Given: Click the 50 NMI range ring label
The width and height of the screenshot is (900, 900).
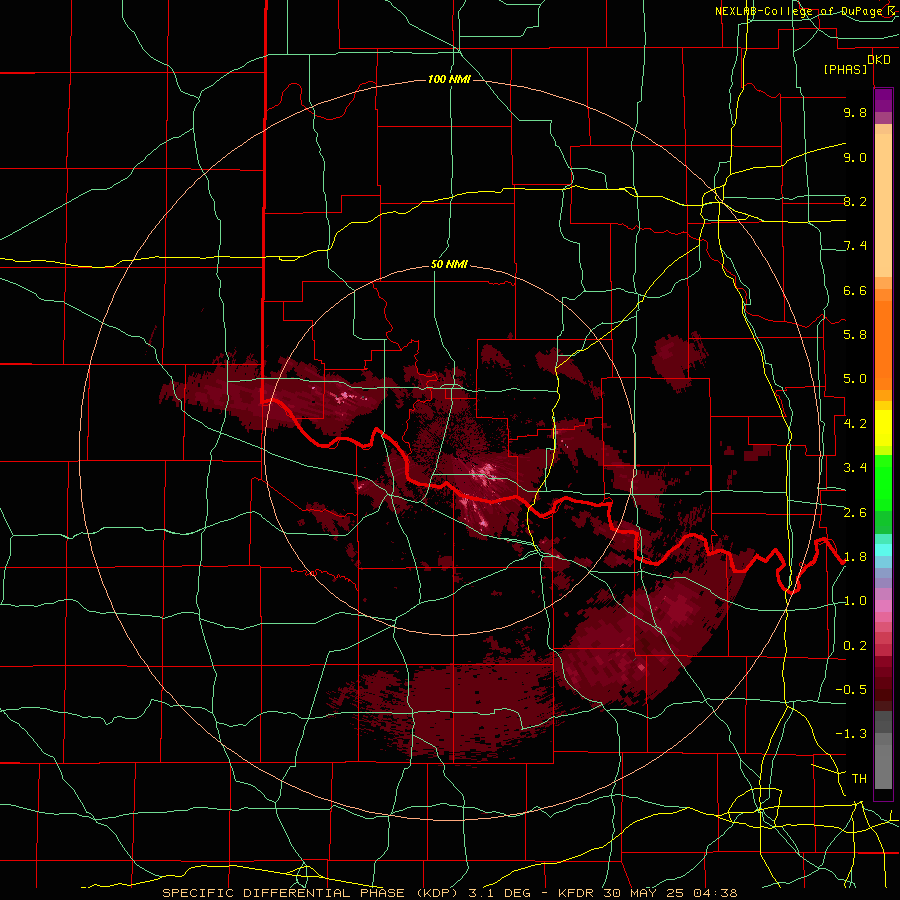Looking at the screenshot, I should [x=449, y=265].
